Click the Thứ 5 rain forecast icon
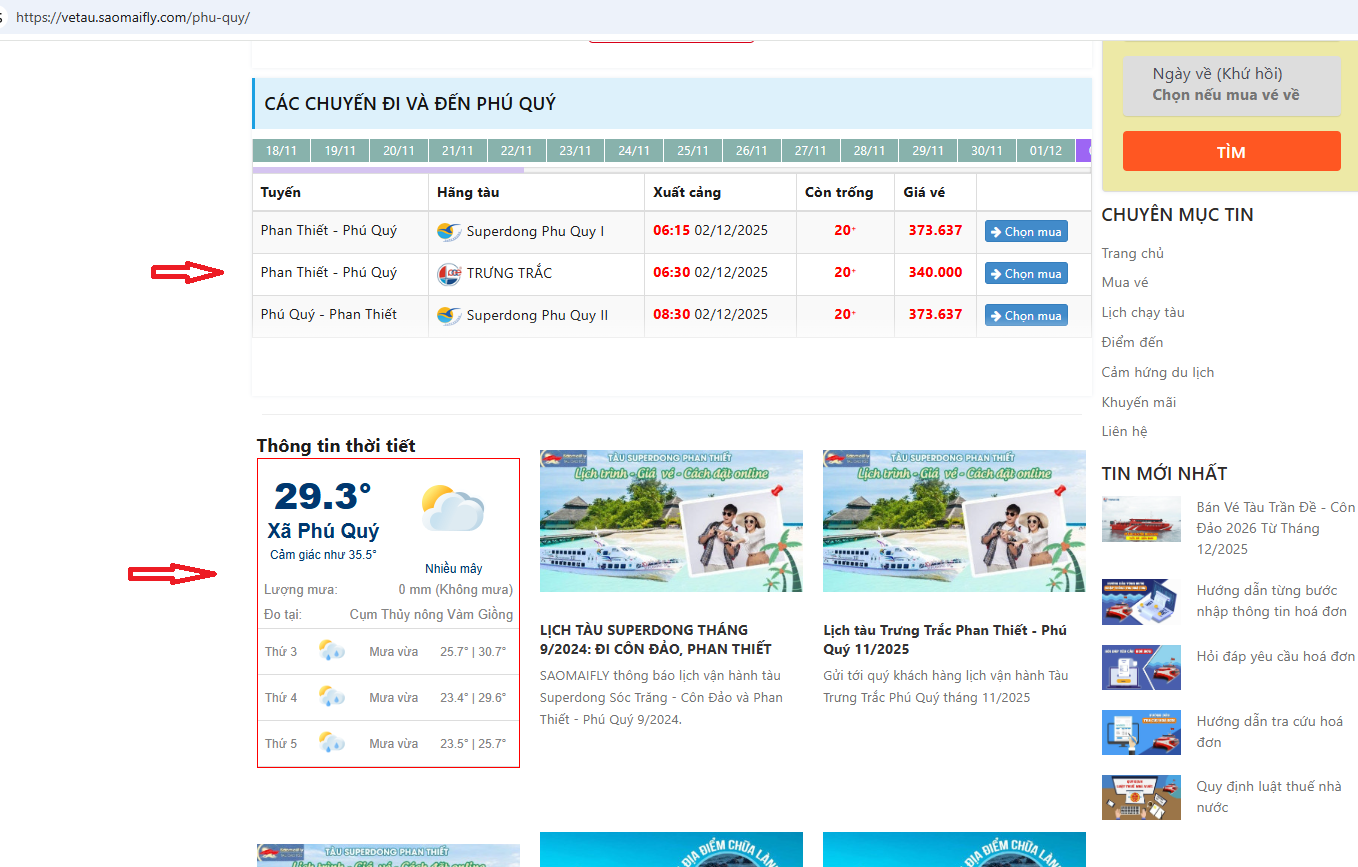This screenshot has width=1358, height=867. point(332,743)
